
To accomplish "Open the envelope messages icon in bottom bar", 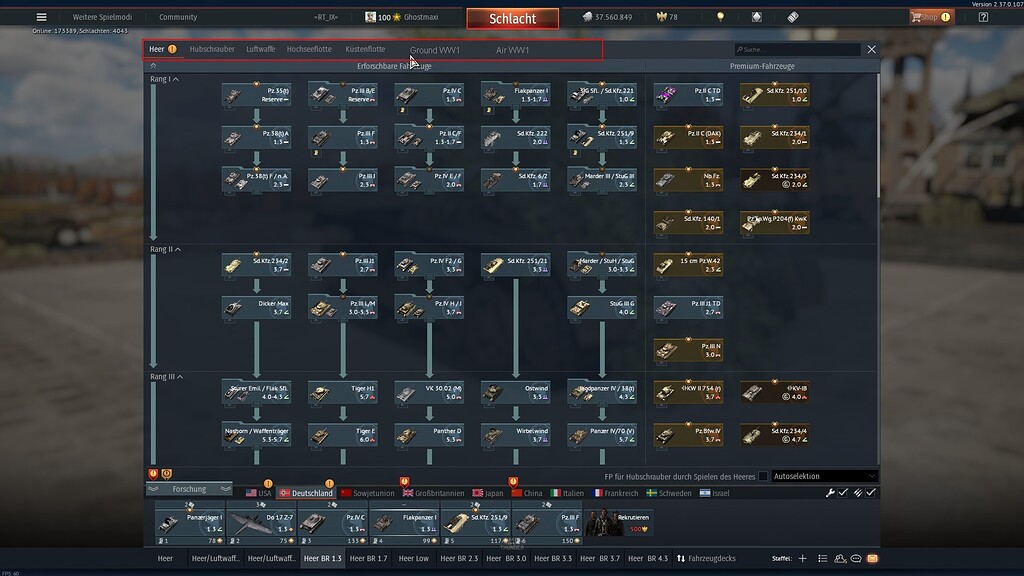I will pyautogui.click(x=874, y=558).
